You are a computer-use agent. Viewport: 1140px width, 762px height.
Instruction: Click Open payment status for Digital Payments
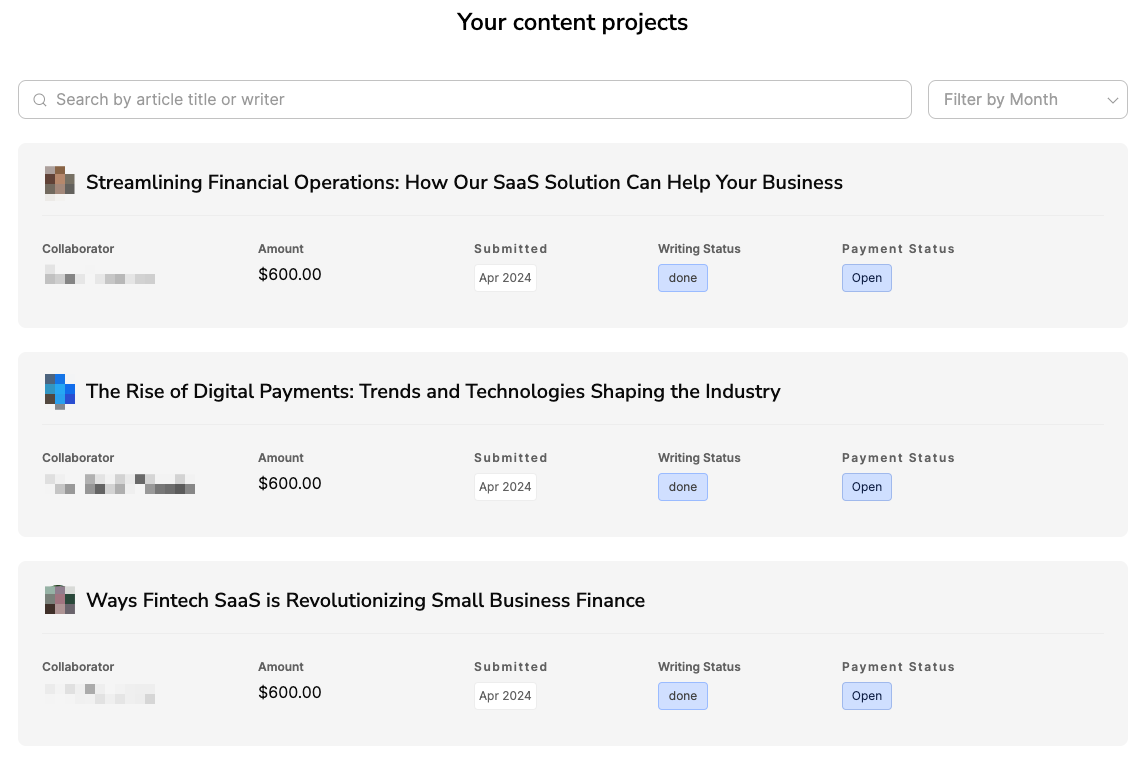click(x=867, y=487)
